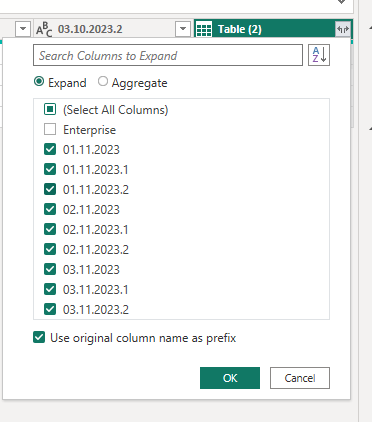The height and width of the screenshot is (422, 372).
Task: Uncheck the 03.11.2023.2 column checkbox
Action: [x=50, y=309]
